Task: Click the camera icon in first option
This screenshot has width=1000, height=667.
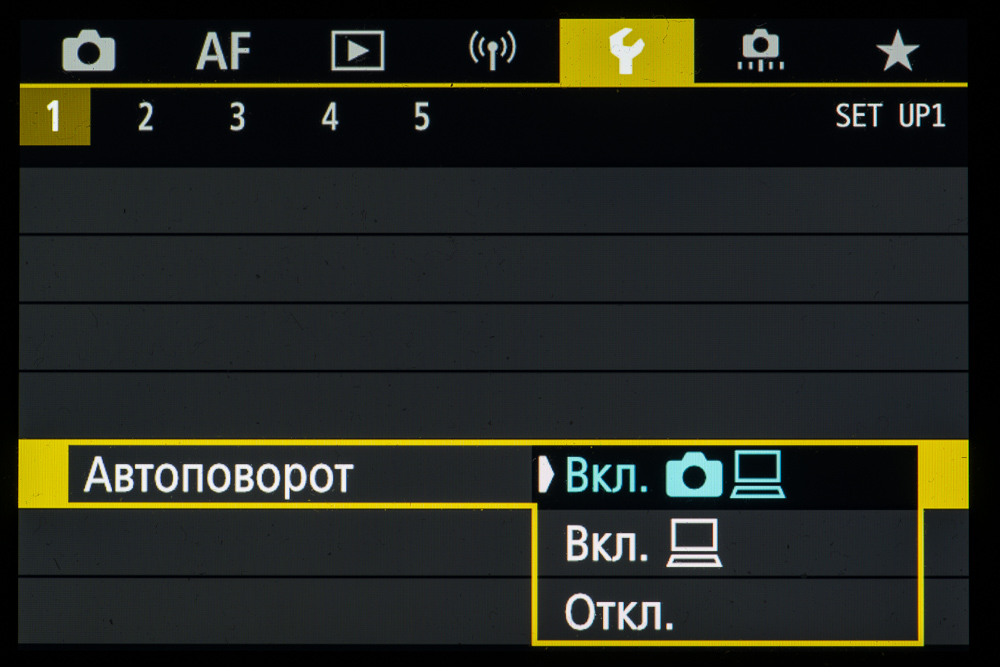Action: click(x=693, y=478)
